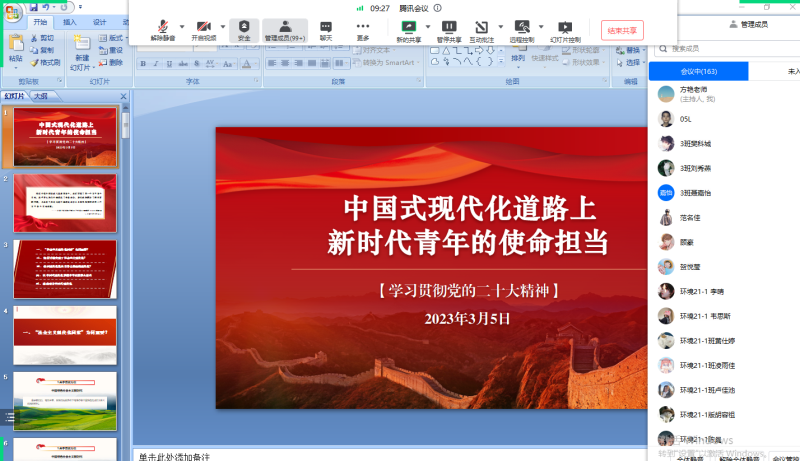
Task: Open slide control (幻灯片控制) icon
Action: pyautogui.click(x=565, y=29)
